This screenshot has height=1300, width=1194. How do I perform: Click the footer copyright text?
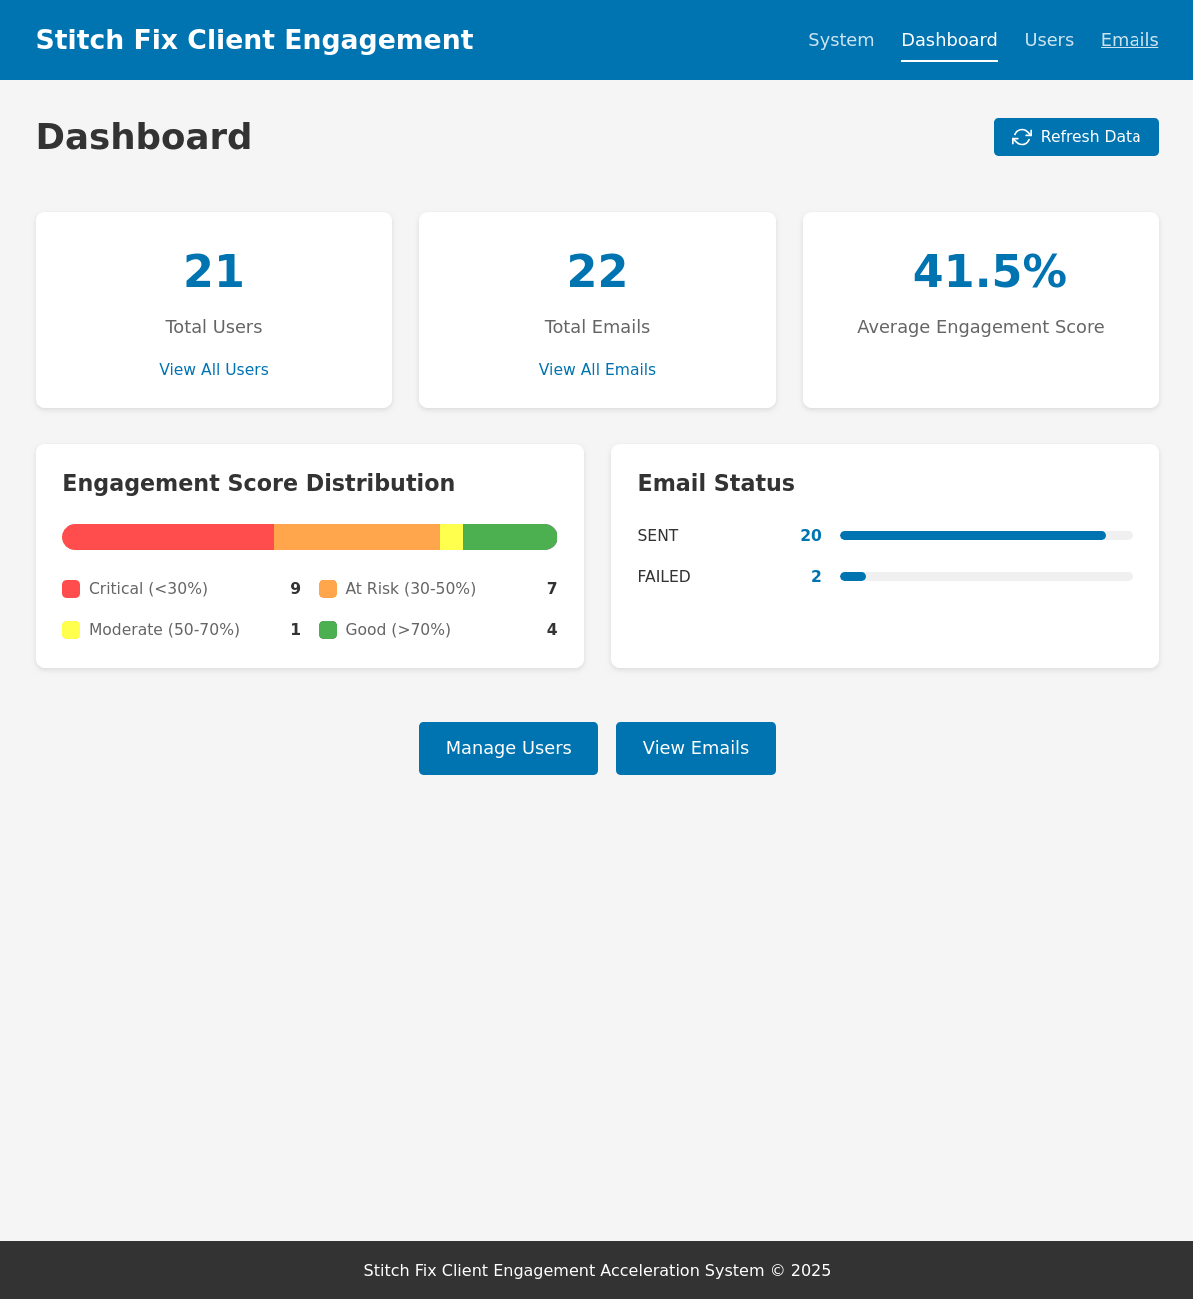(597, 1271)
